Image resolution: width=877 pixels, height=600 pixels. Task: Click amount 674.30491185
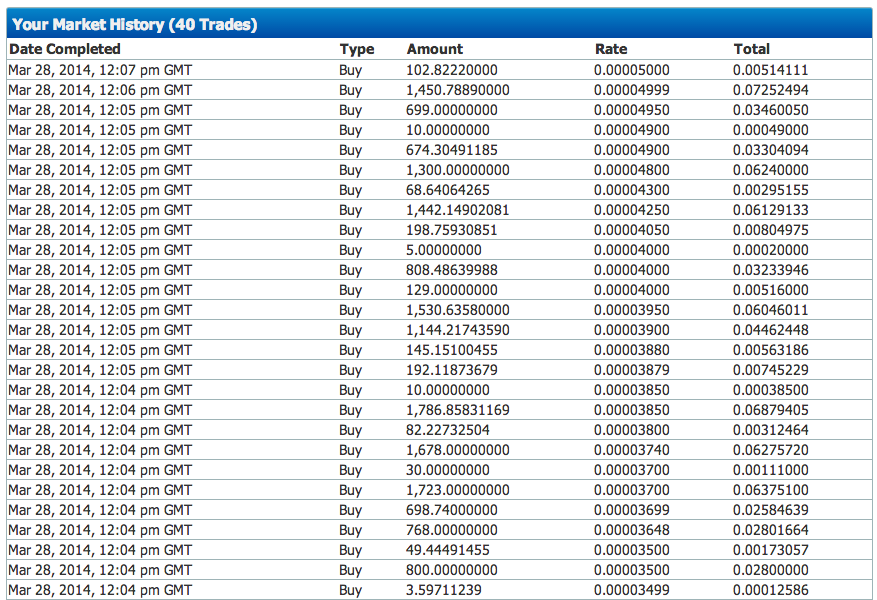pyautogui.click(x=452, y=150)
